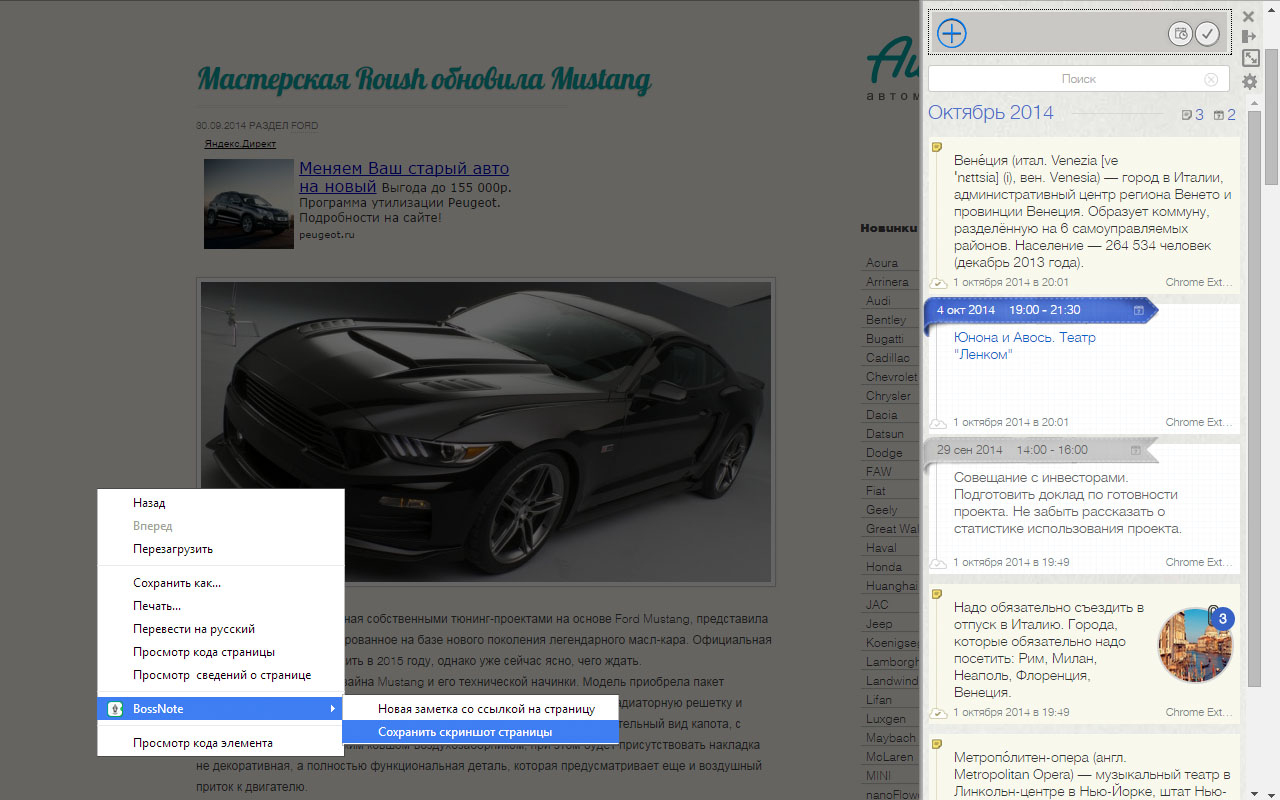Screen dimensions: 1280x800
Task: Click the checkmark circle icon
Action: click(x=1207, y=34)
